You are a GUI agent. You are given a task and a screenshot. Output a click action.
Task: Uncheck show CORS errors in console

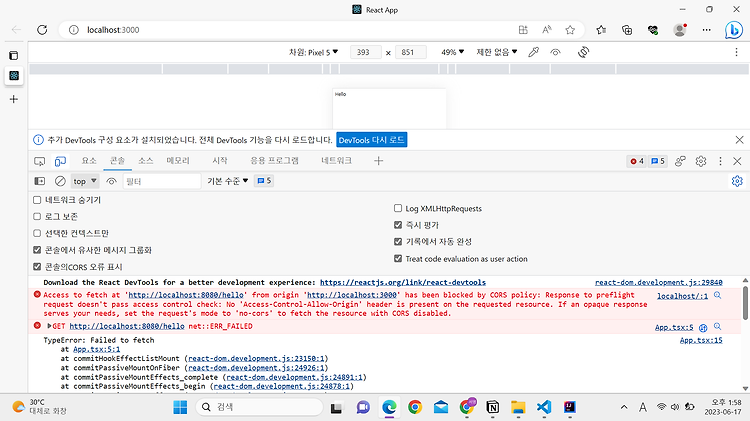click(x=37, y=267)
